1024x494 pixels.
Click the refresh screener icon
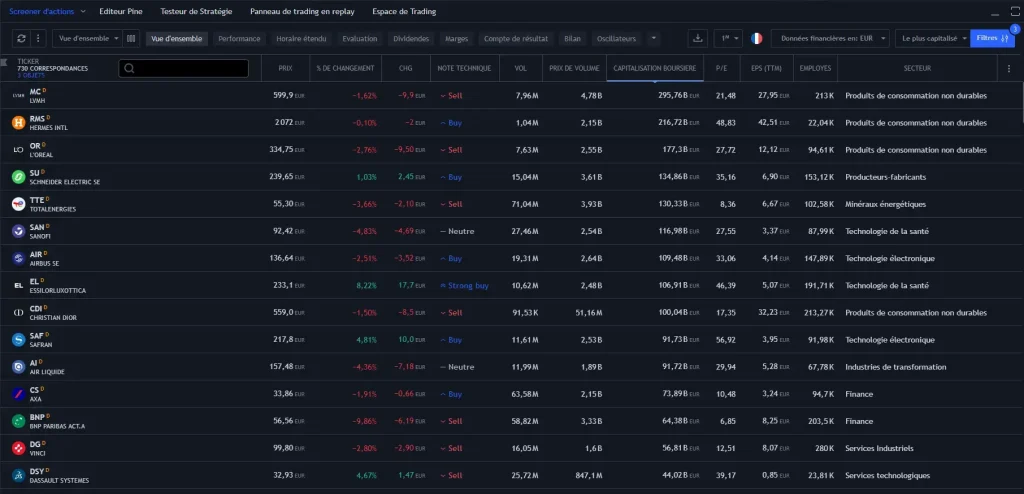[x=21, y=39]
